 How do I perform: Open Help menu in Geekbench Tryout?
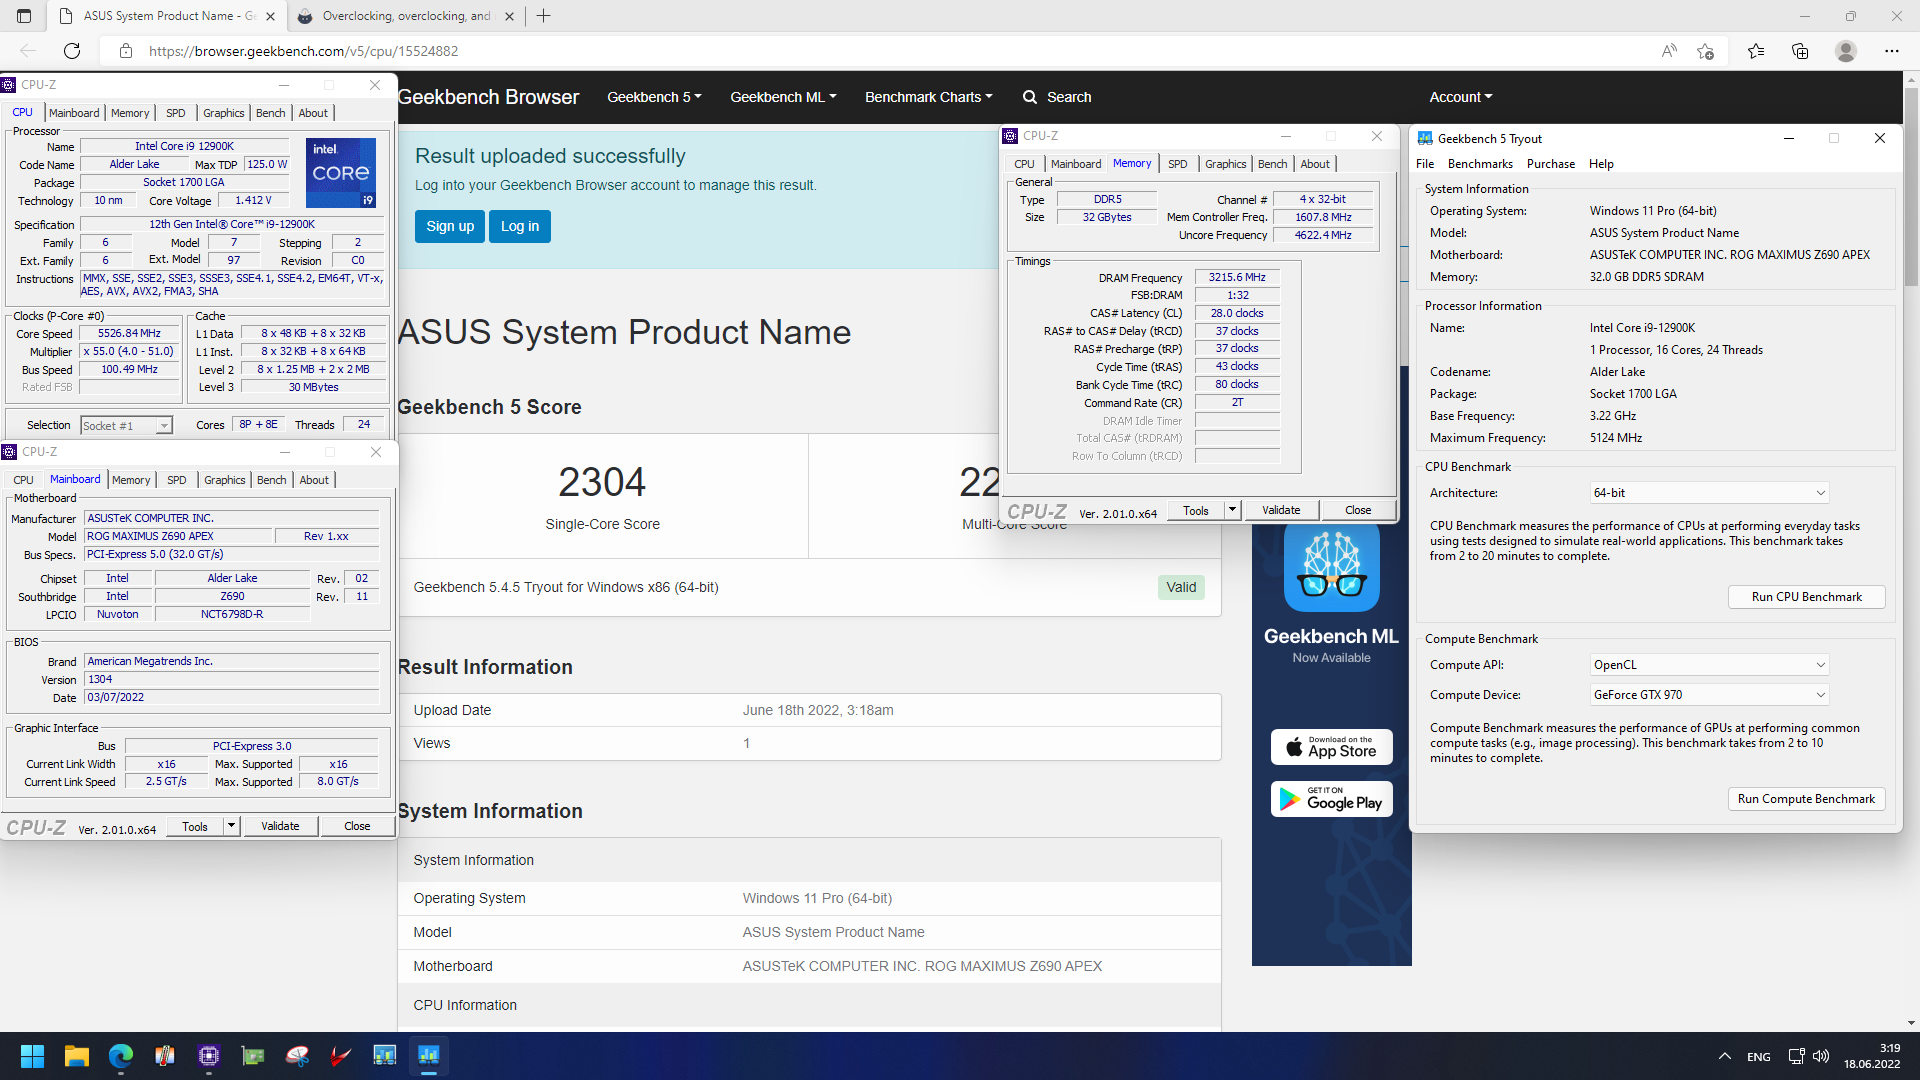1601,164
